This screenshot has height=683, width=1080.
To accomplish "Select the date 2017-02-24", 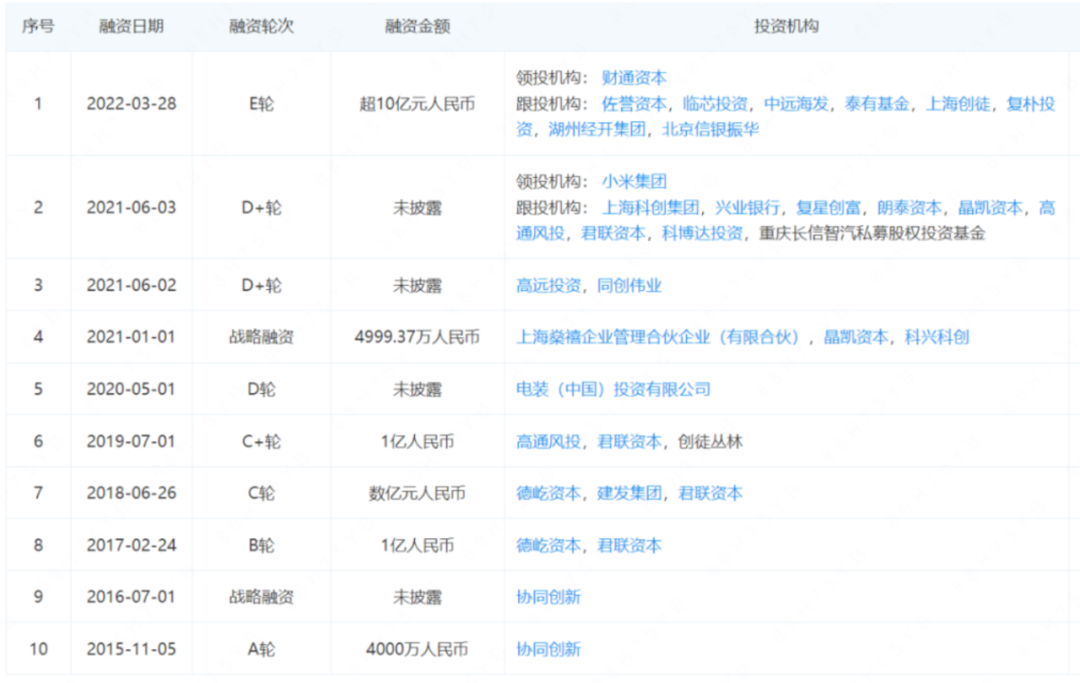I will [x=132, y=545].
